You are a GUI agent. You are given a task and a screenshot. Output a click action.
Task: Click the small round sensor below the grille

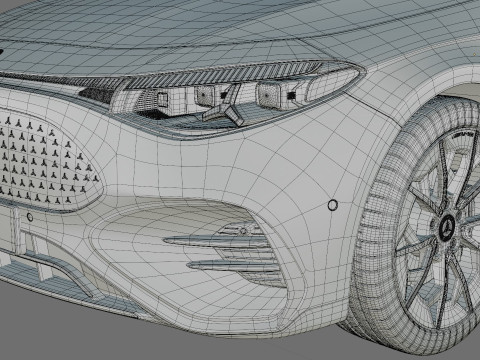[x=30, y=217]
